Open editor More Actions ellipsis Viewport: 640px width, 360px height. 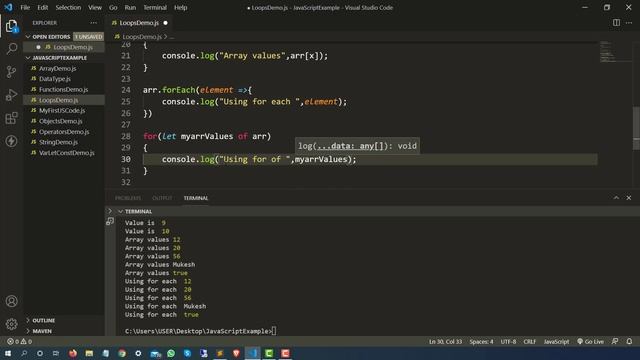pos(629,23)
